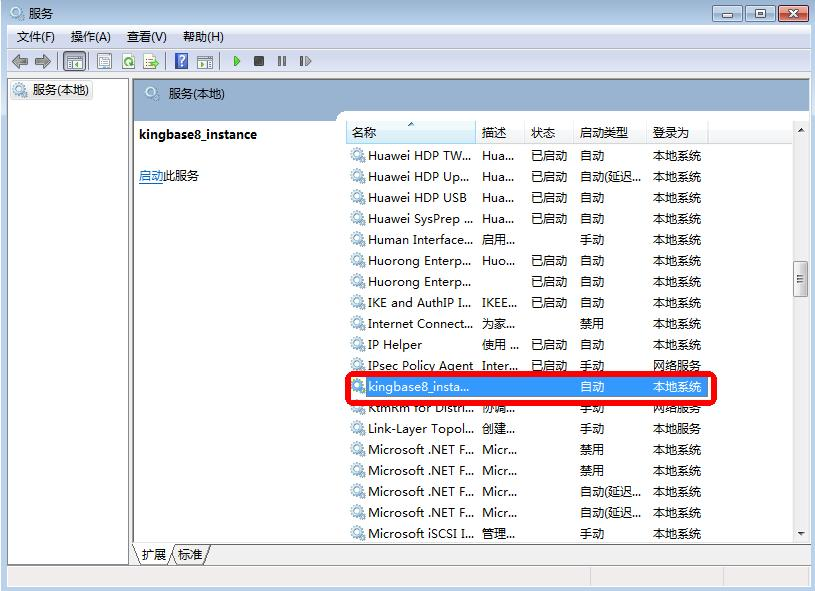This screenshot has height=591, width=815.
Task: Click gear icon of Microsoft iSCSI row
Action: 358,533
